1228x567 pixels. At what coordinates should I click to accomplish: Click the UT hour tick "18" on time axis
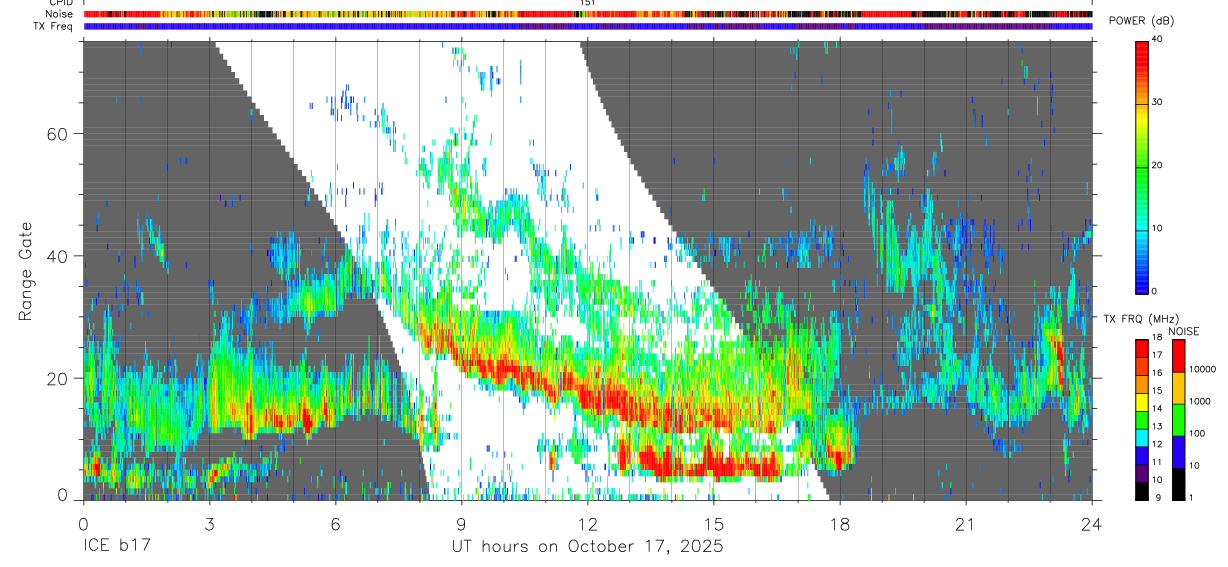[x=839, y=523]
